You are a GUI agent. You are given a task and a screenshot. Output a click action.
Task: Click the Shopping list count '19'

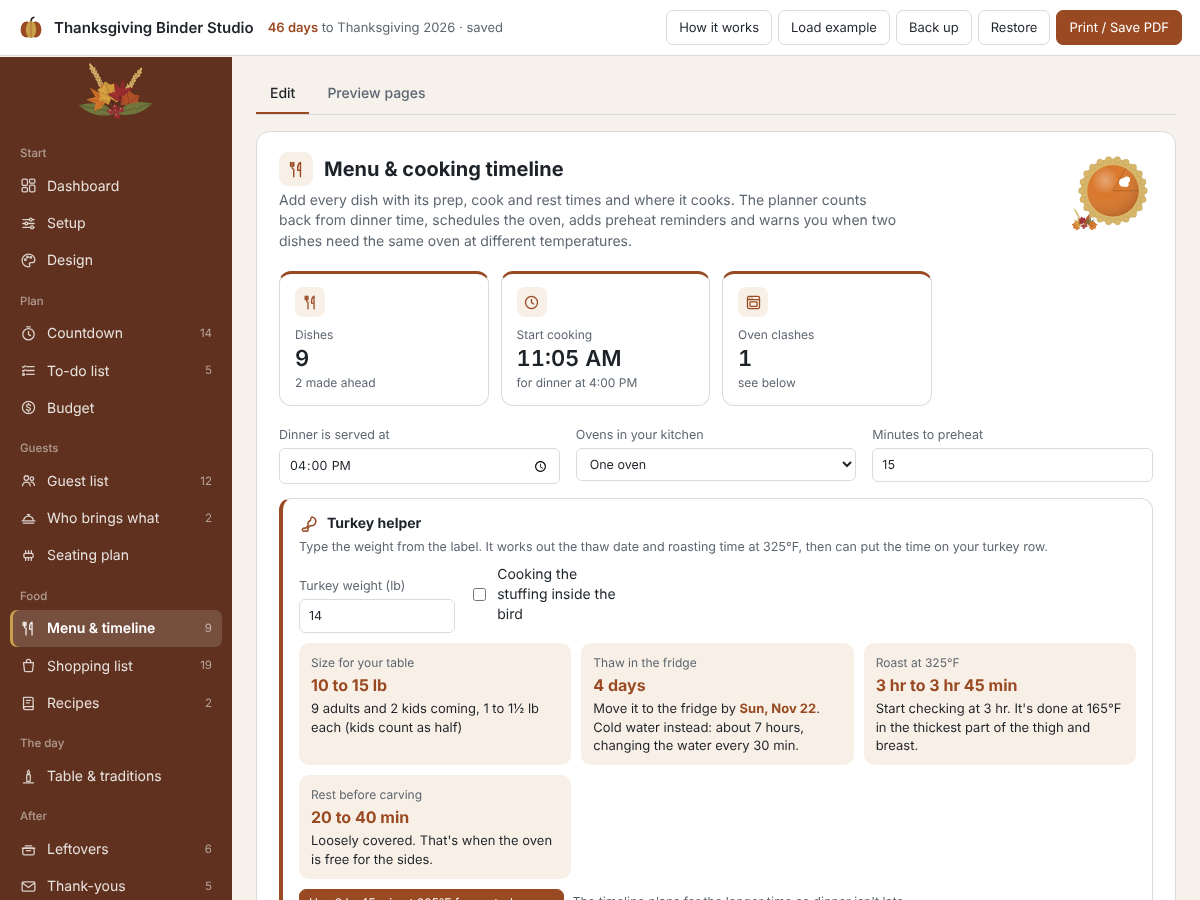pyautogui.click(x=206, y=666)
